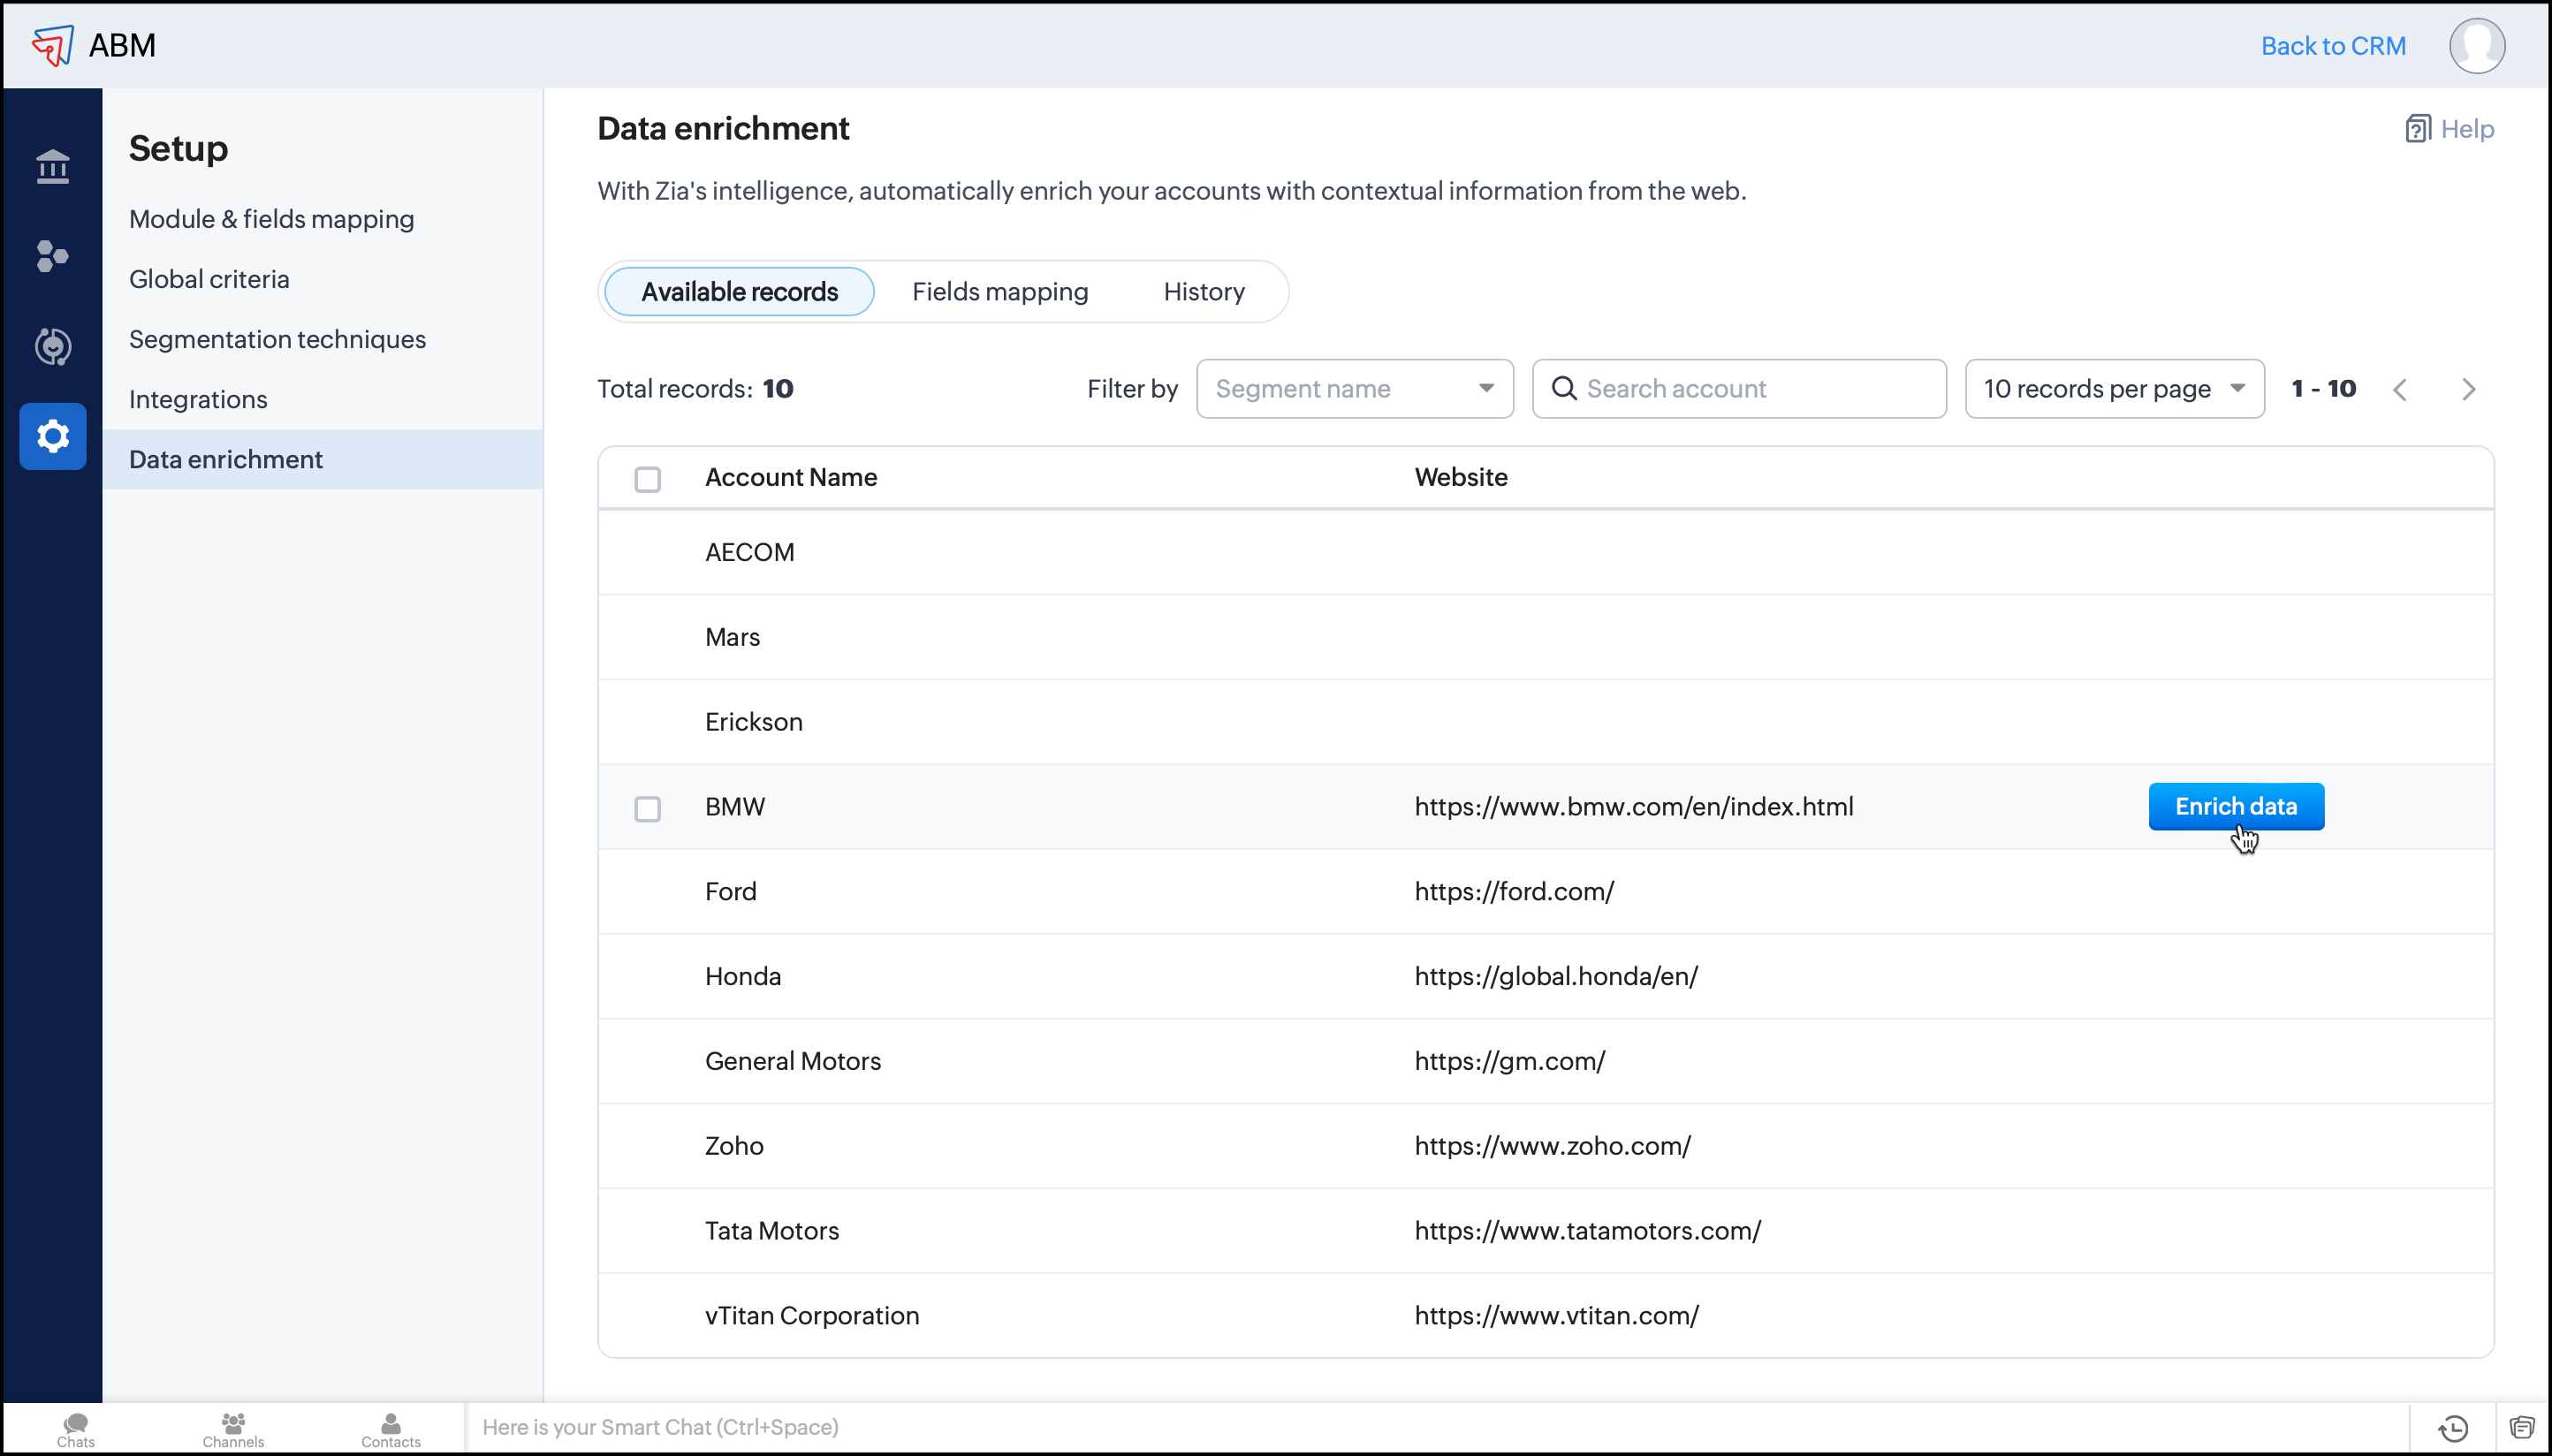2552x1456 pixels.
Task: Click the user profile avatar
Action: coord(2476,46)
